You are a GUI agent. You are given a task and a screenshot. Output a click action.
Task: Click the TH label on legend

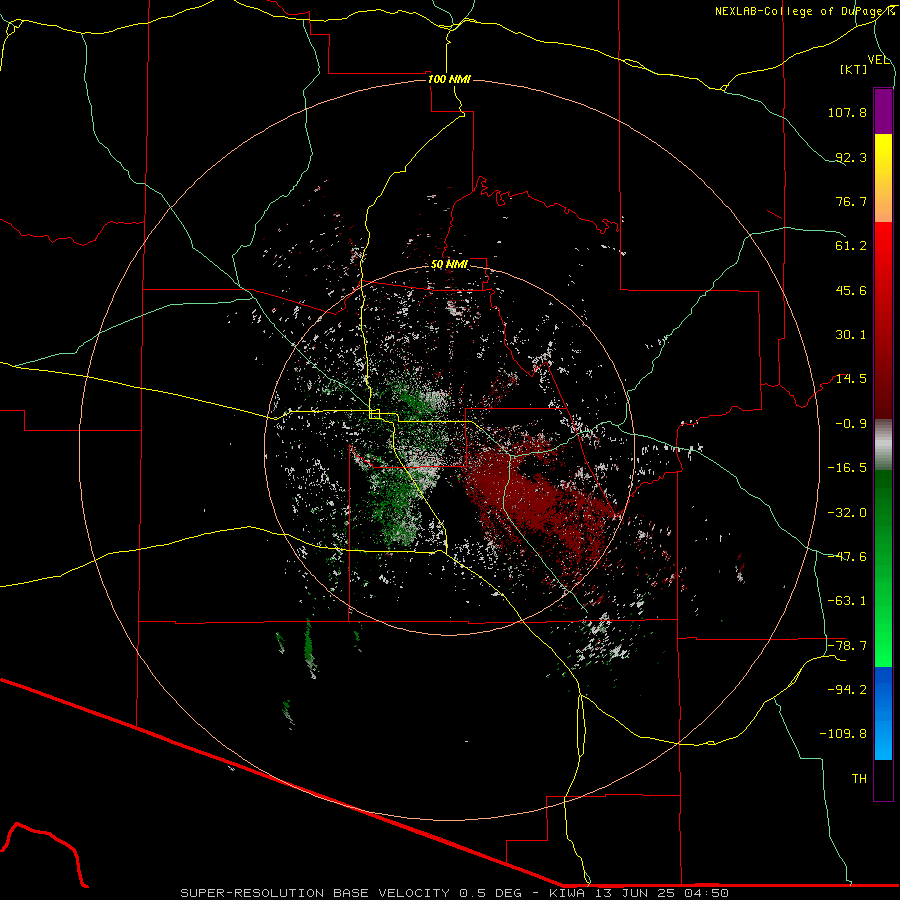tap(859, 779)
